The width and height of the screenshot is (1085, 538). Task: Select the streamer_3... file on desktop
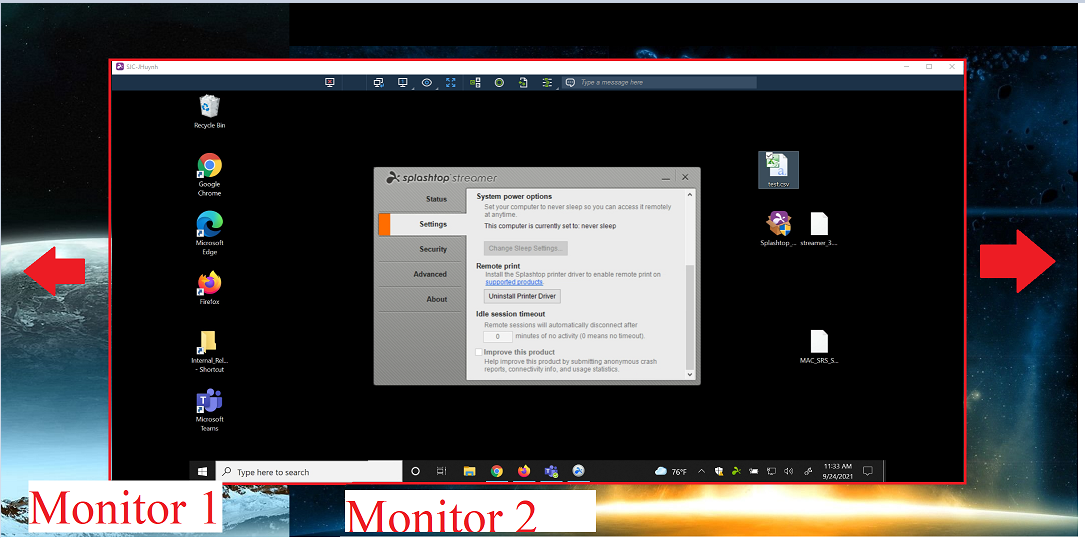tap(819, 229)
